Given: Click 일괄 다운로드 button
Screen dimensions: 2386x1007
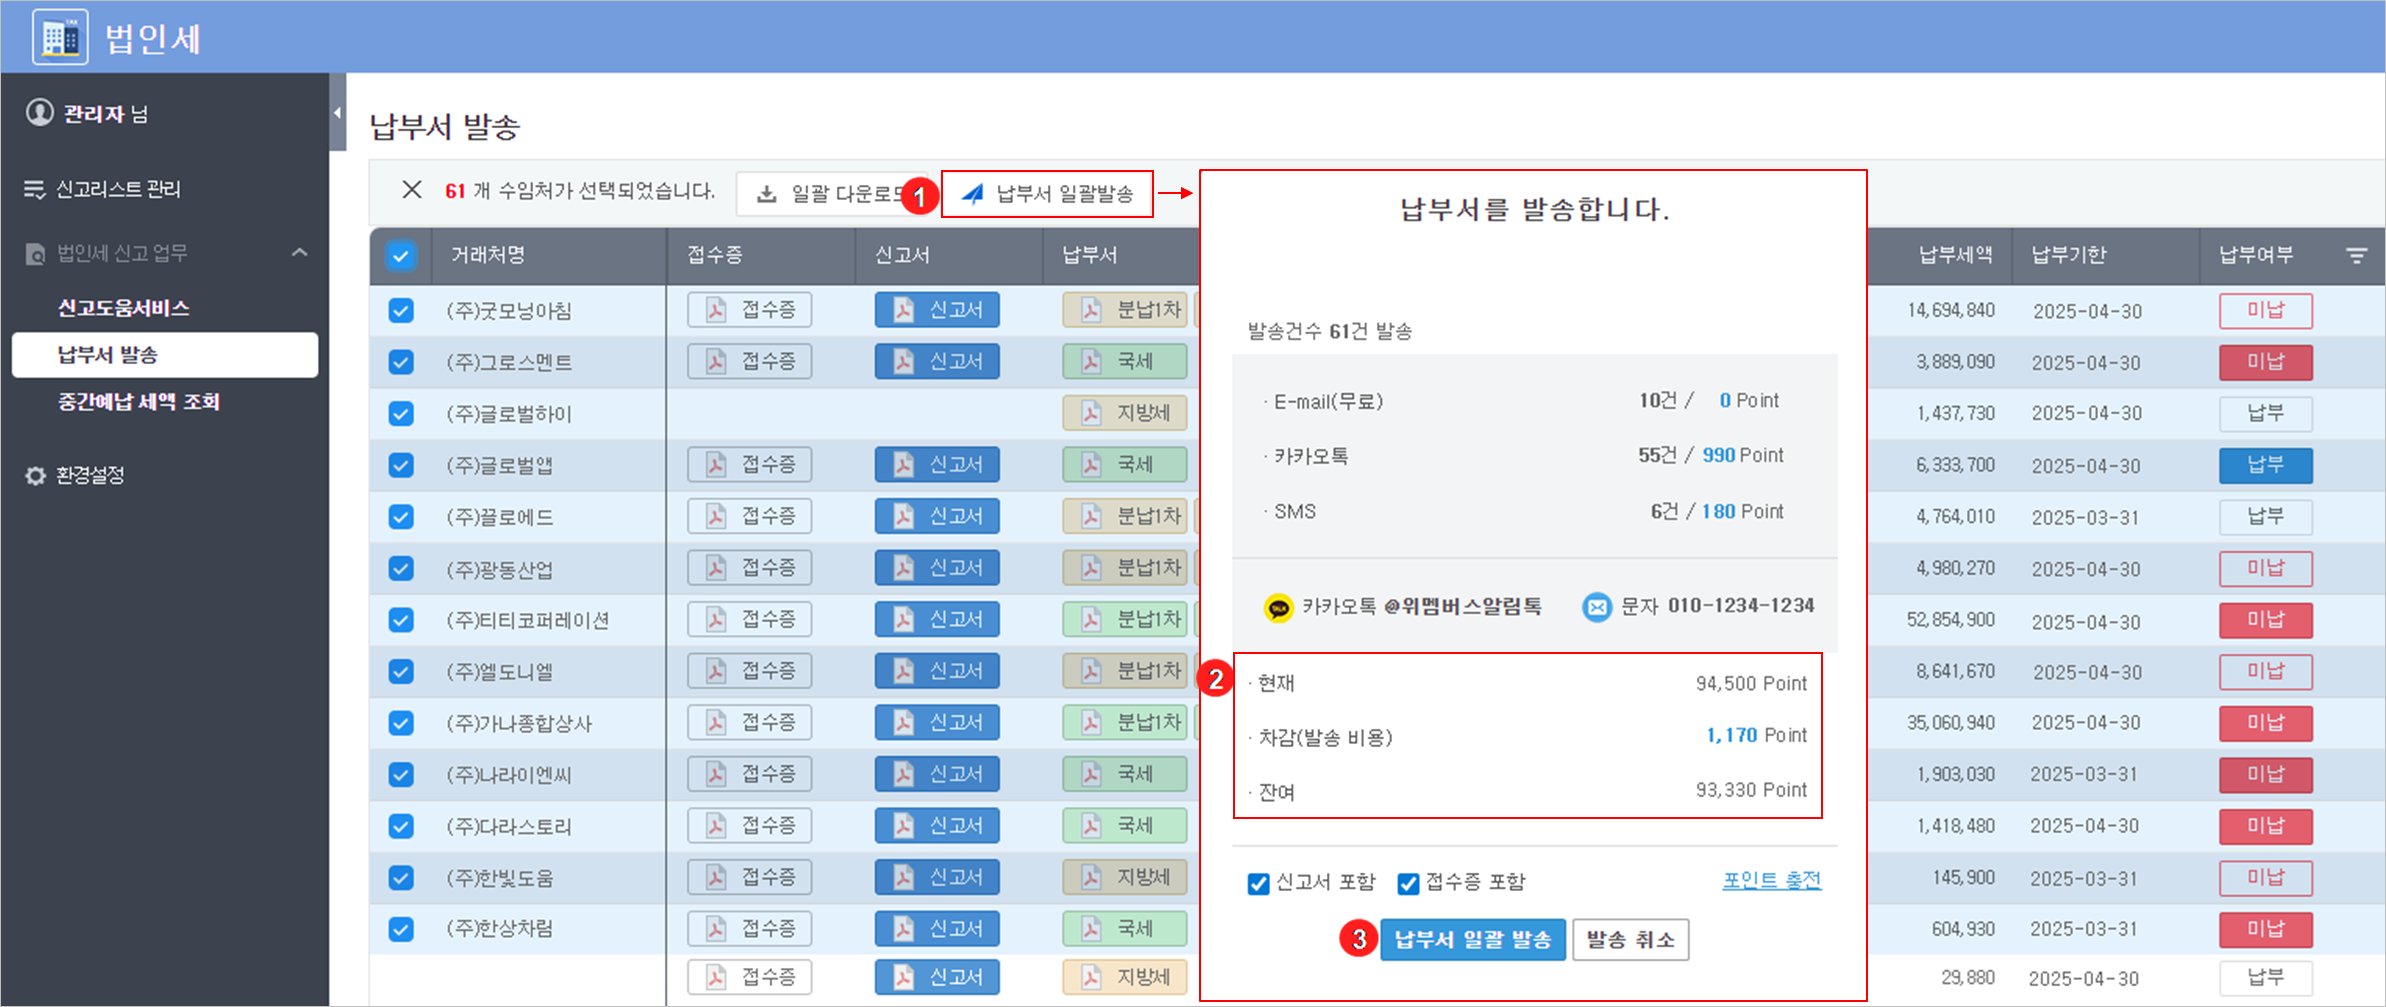Looking at the screenshot, I should (830, 193).
